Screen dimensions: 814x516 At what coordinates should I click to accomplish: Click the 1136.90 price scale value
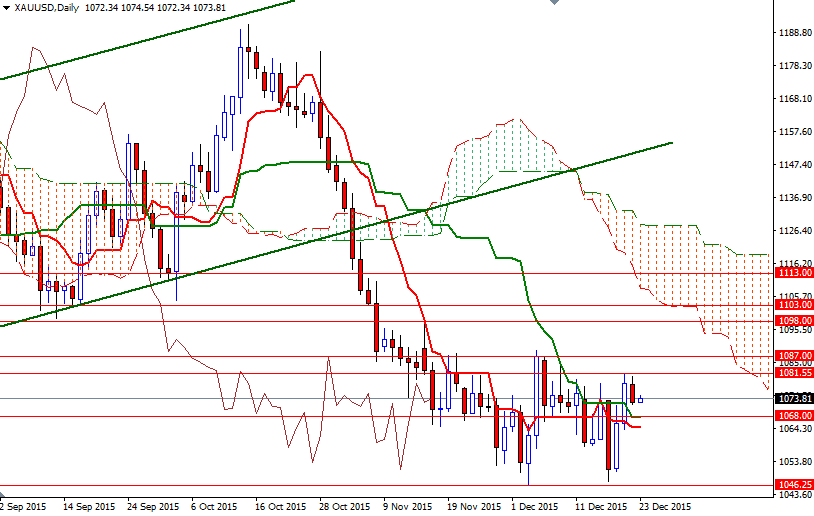793,197
